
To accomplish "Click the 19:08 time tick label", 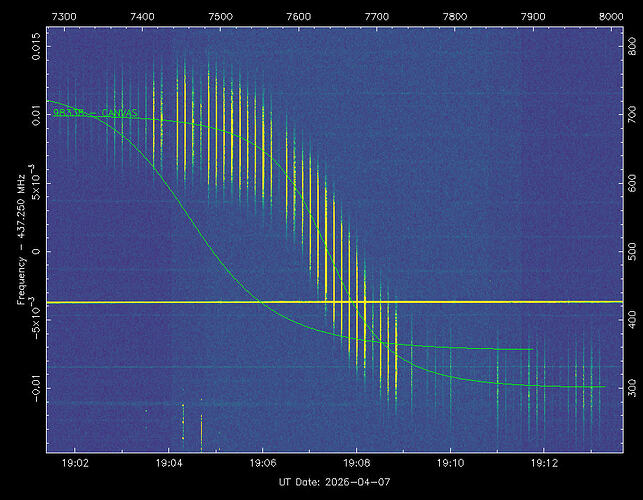I will pos(357,464).
